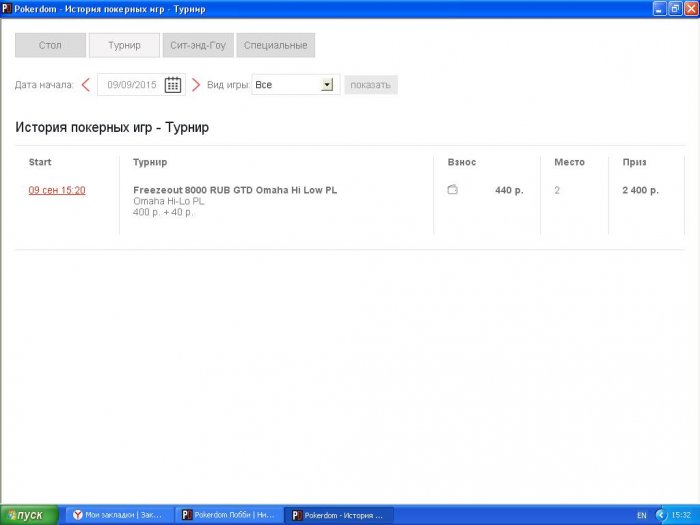Expand the Вид игры dropdown

tap(327, 84)
